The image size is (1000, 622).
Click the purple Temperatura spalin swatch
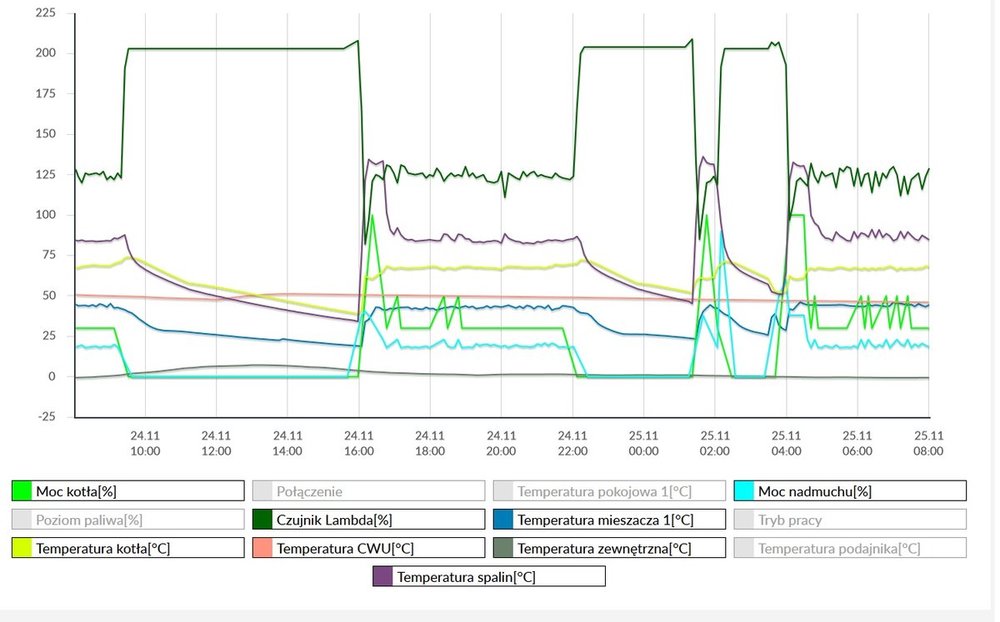[x=382, y=577]
